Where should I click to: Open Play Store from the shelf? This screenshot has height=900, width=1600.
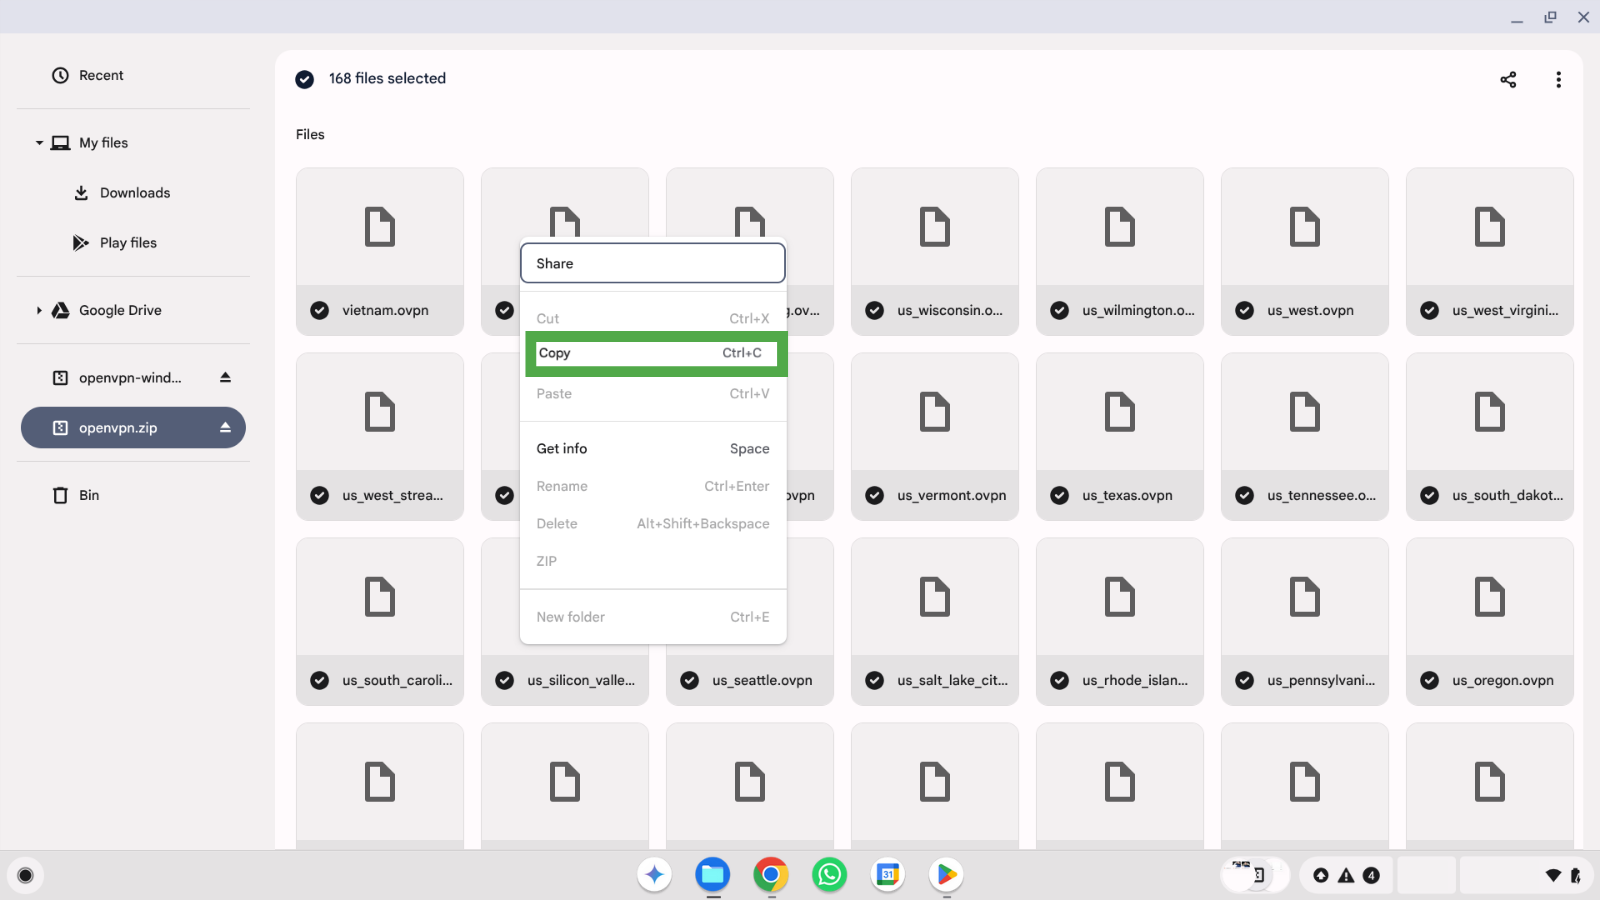coord(946,875)
